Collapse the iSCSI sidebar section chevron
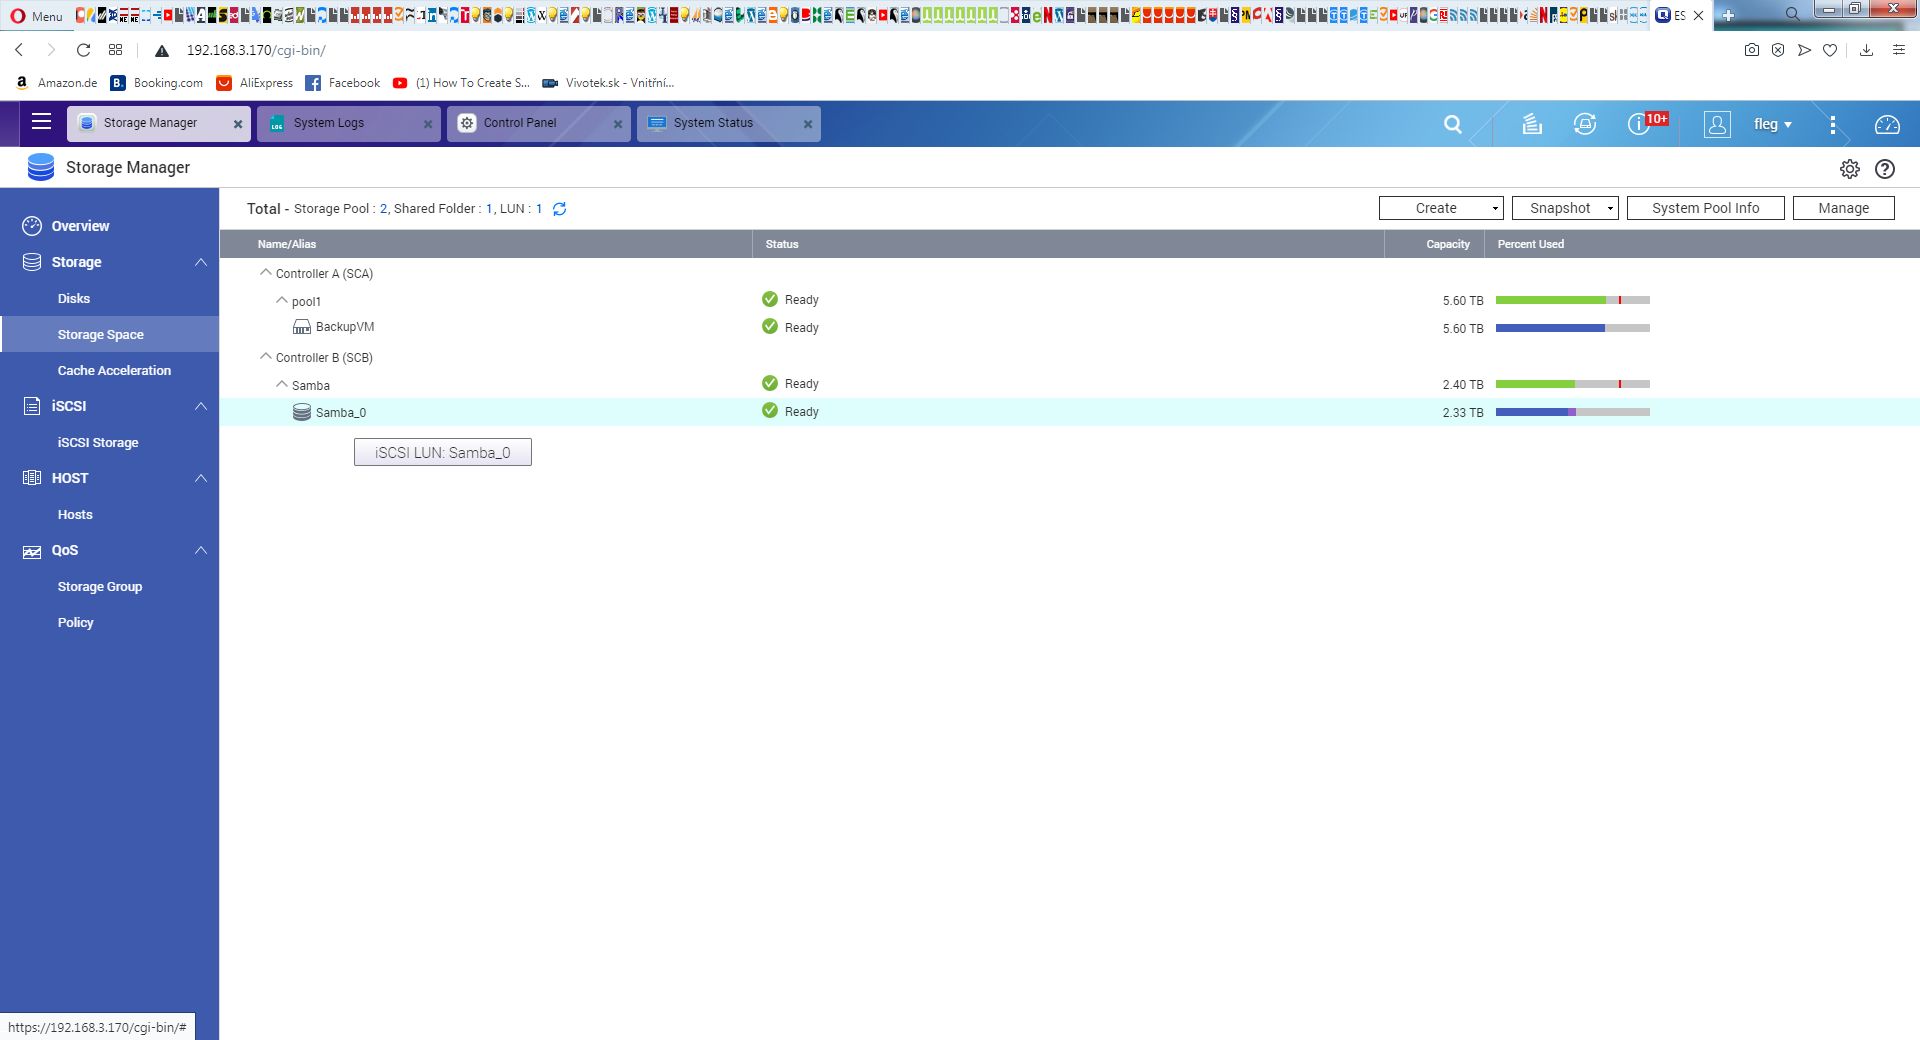Viewport: 1920px width, 1040px height. coord(201,406)
